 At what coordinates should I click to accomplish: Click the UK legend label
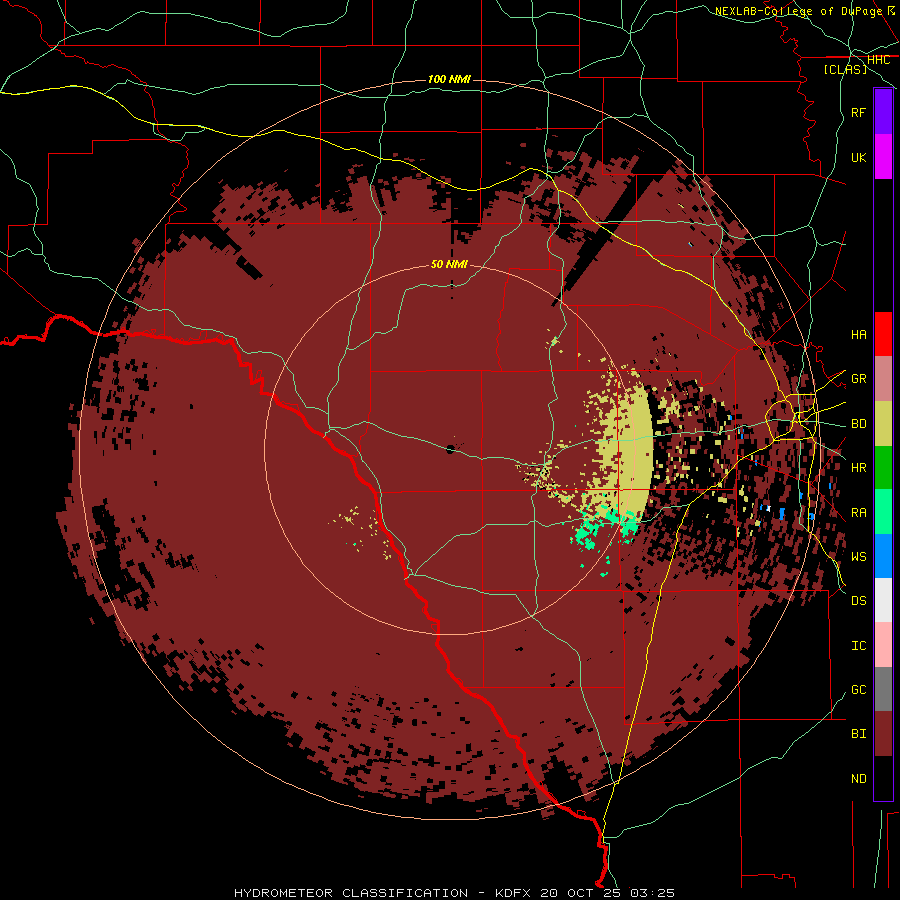(x=858, y=157)
